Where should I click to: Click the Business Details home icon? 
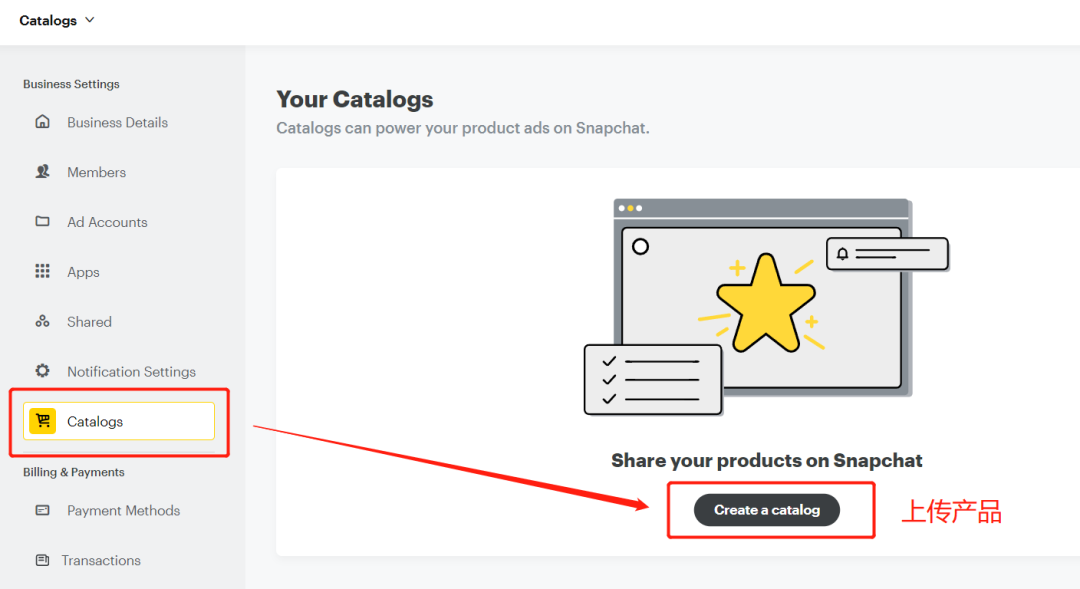tap(42, 122)
